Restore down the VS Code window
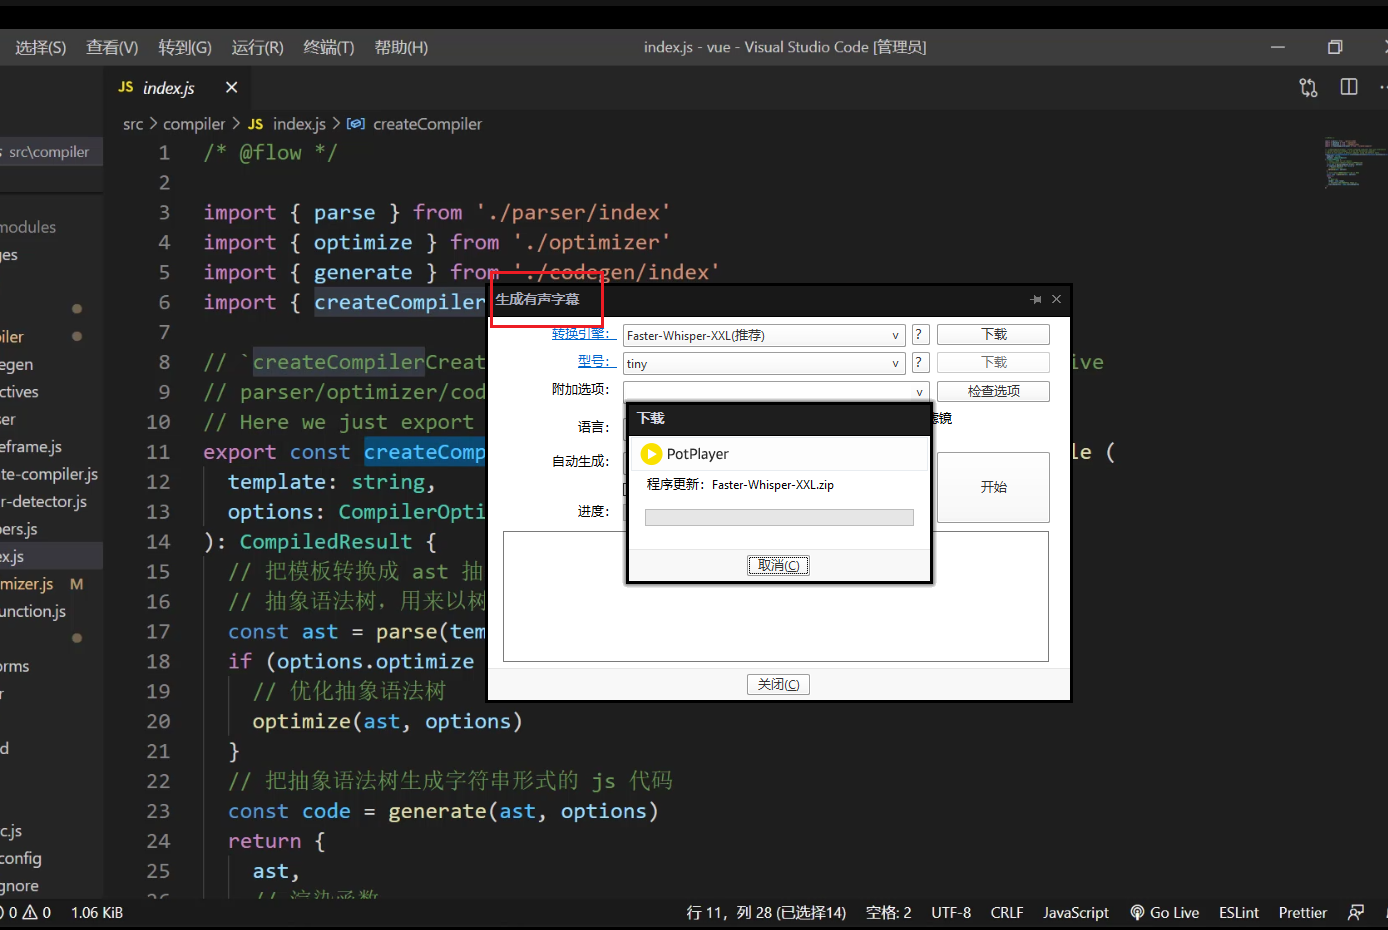 pos(1334,47)
